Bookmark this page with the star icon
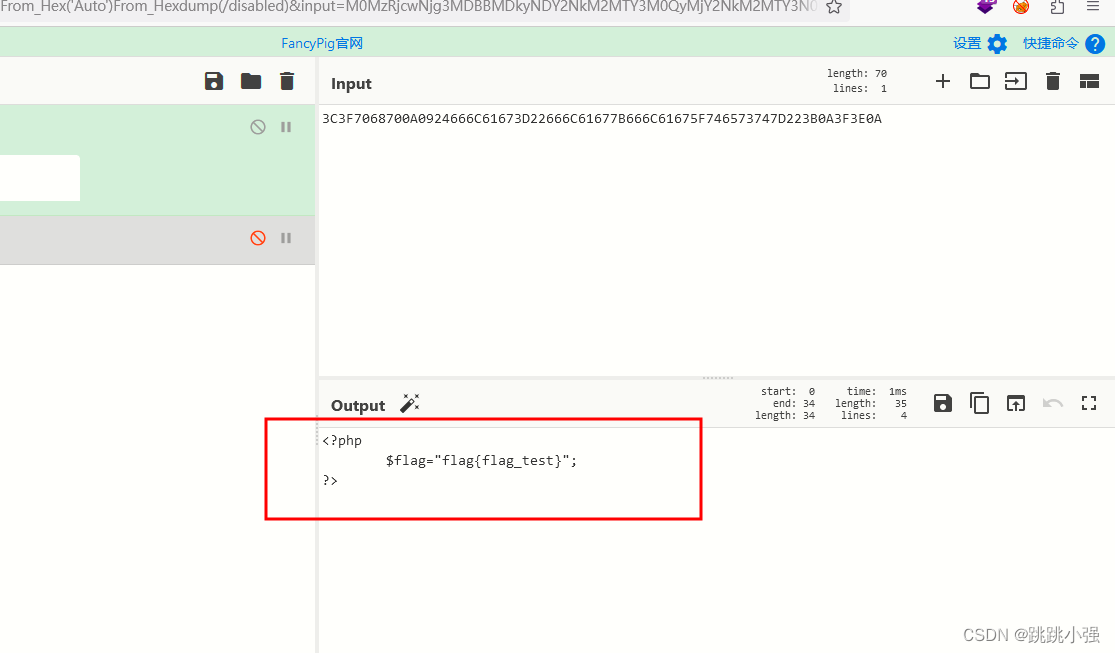 834,7
